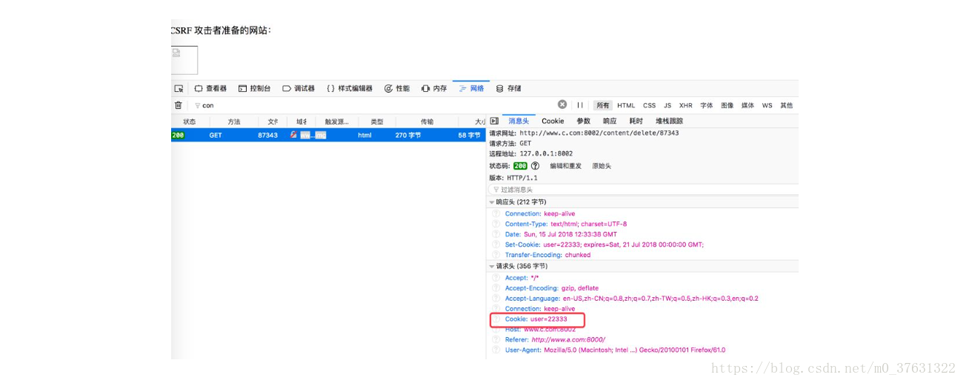Toggle the 所有 (All) filter
This screenshot has width=965, height=383.
603,105
